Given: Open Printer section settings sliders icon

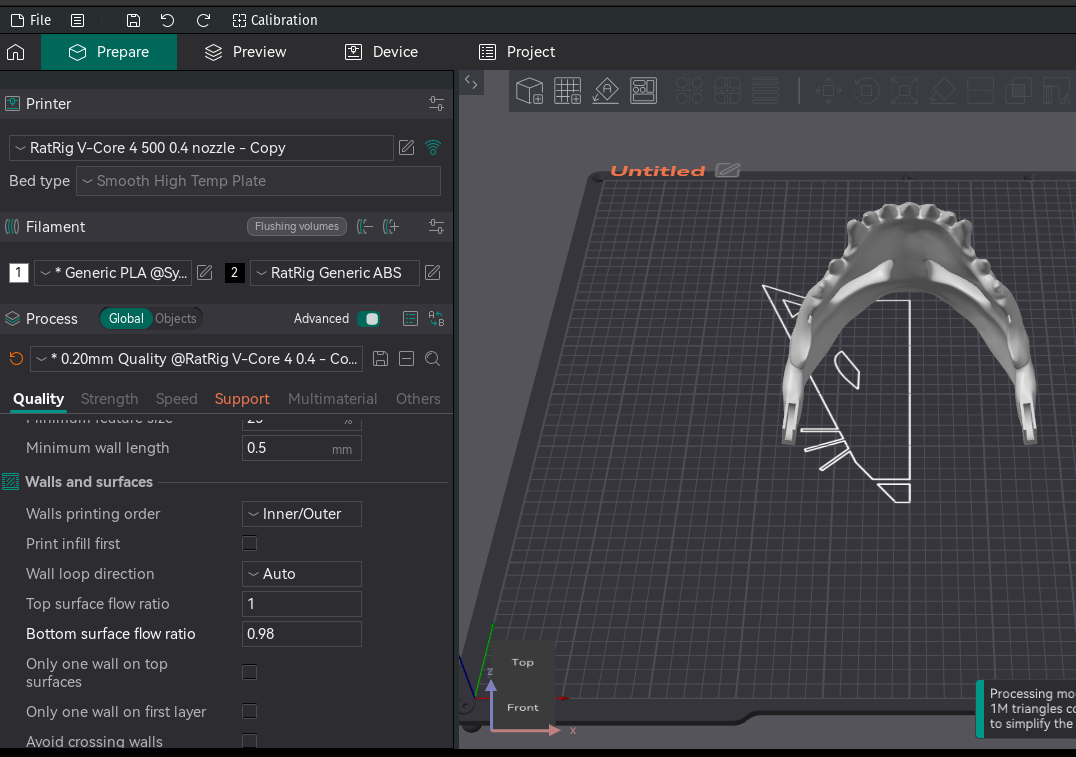Looking at the screenshot, I should coord(436,104).
